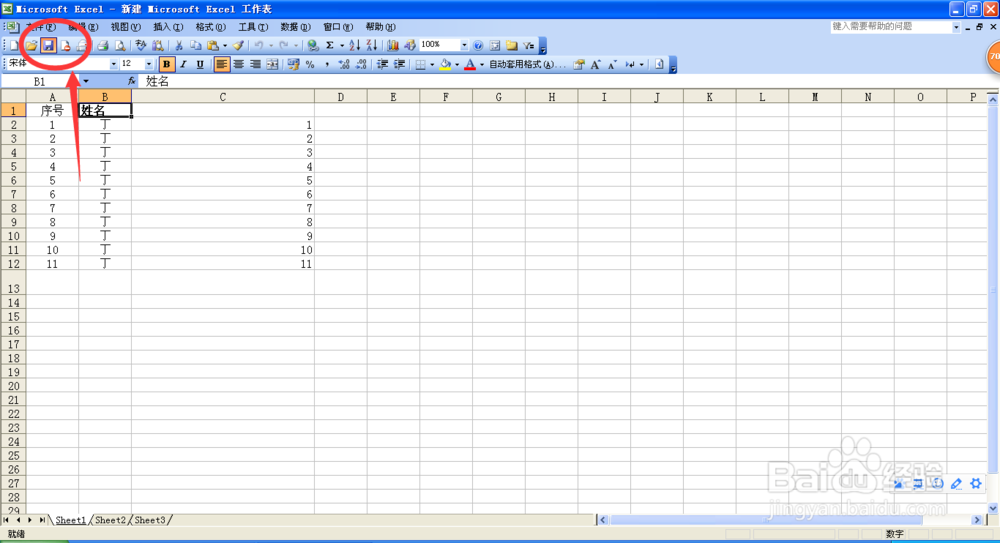
Task: Open the 工具 menu
Action: pyautogui.click(x=253, y=27)
